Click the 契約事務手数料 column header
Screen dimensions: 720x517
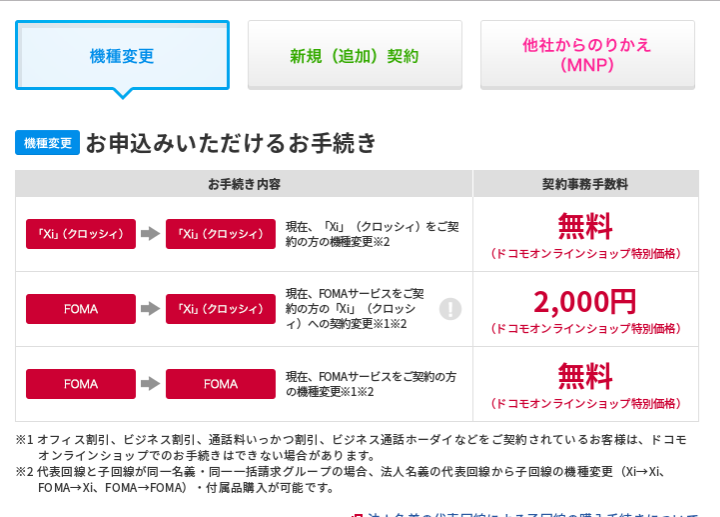(585, 184)
